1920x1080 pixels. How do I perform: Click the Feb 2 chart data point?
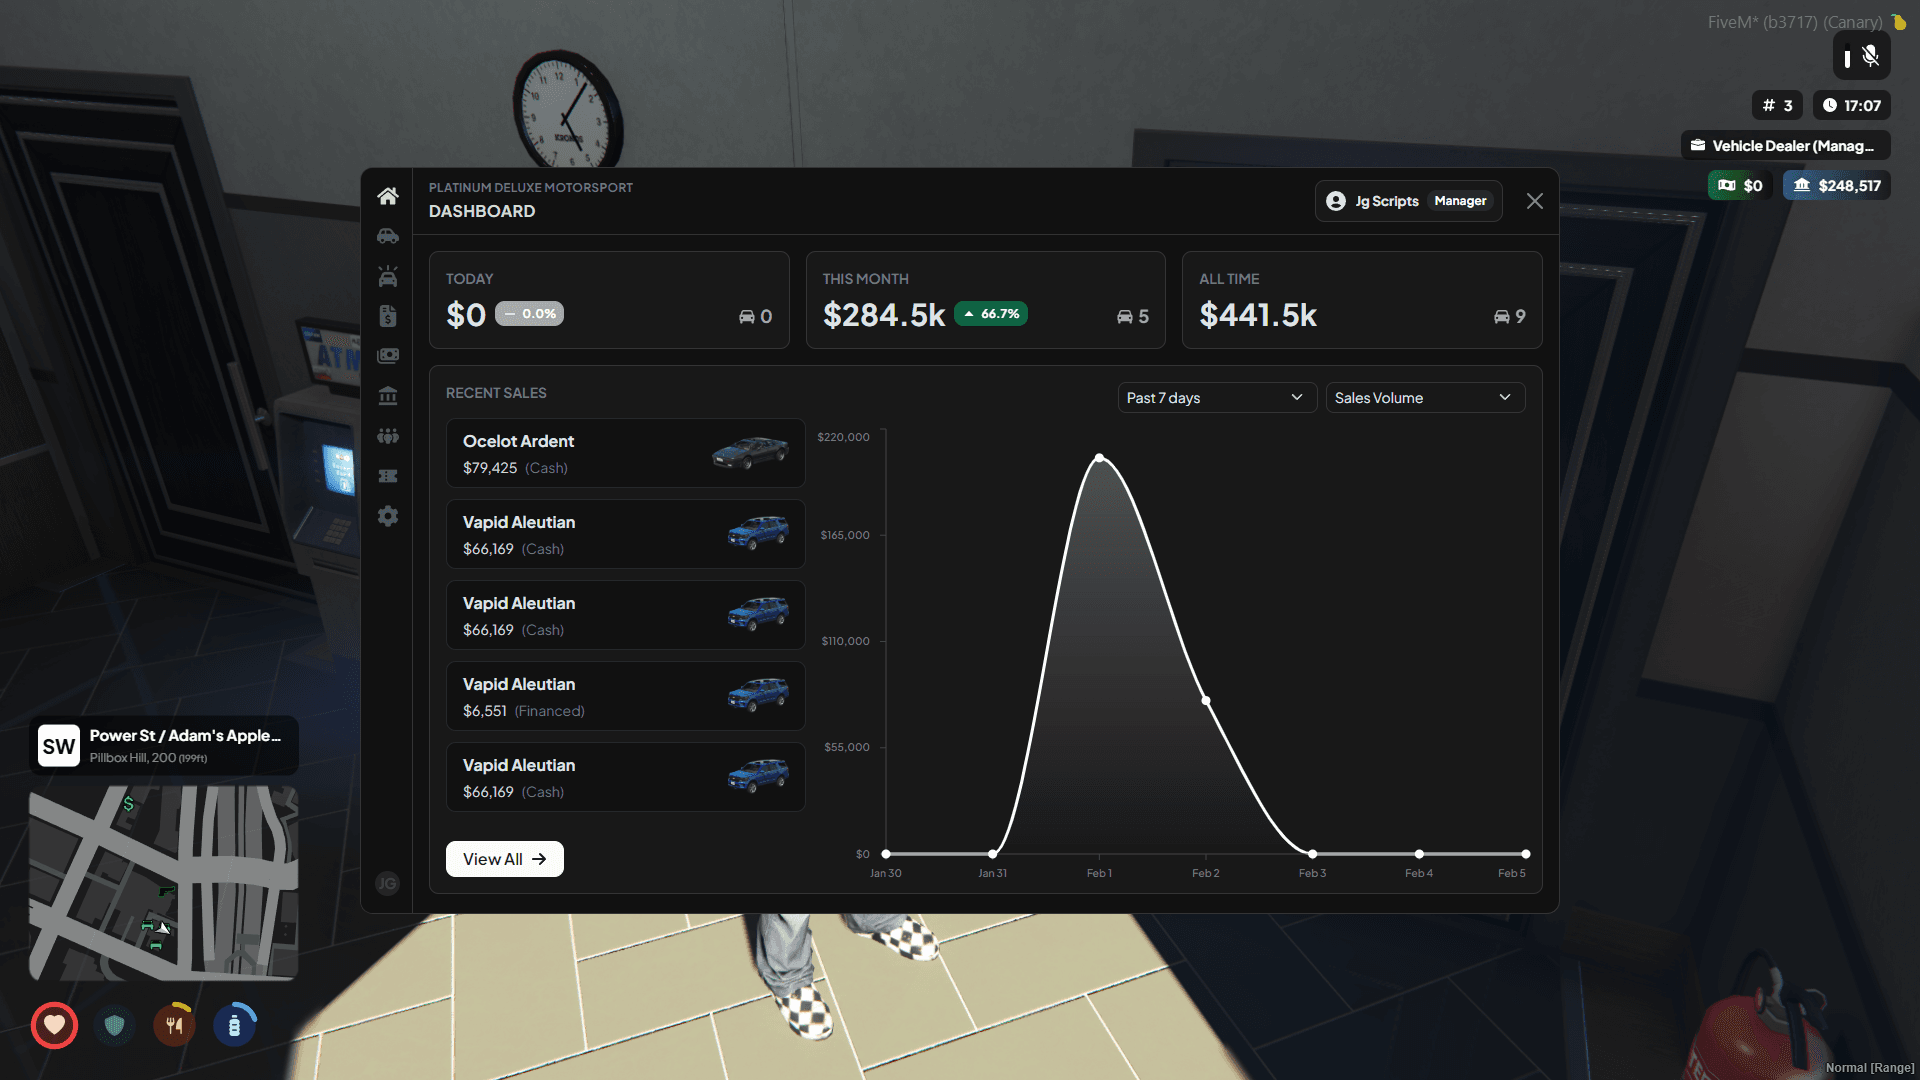(1206, 700)
